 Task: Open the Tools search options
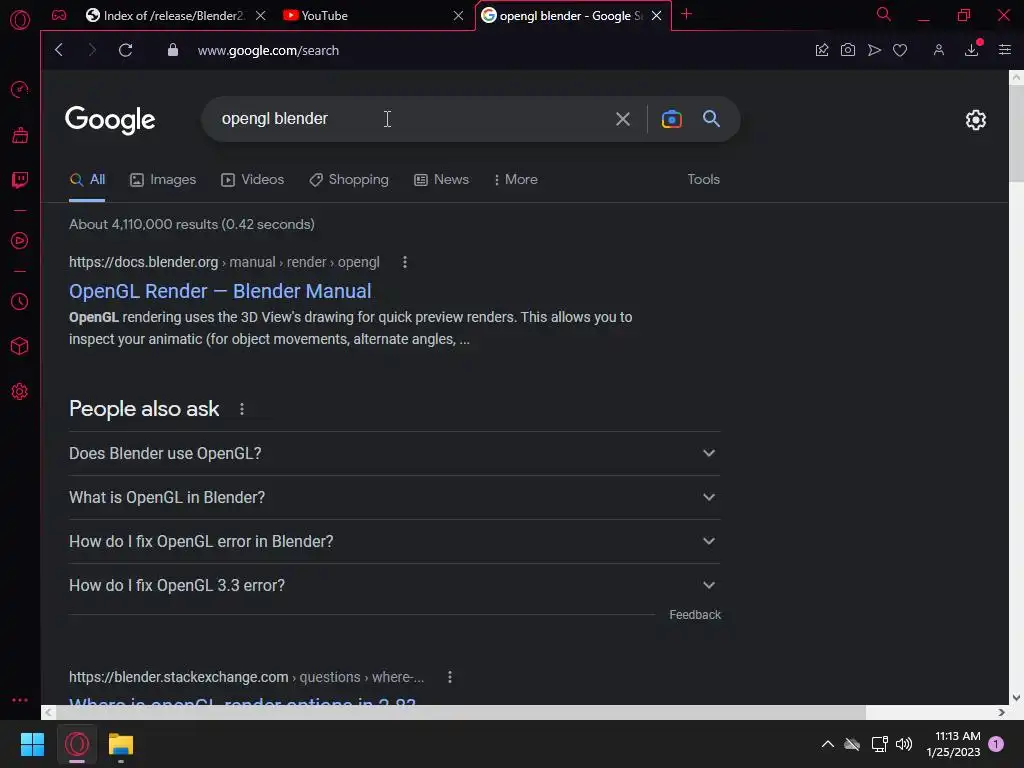coord(703,179)
